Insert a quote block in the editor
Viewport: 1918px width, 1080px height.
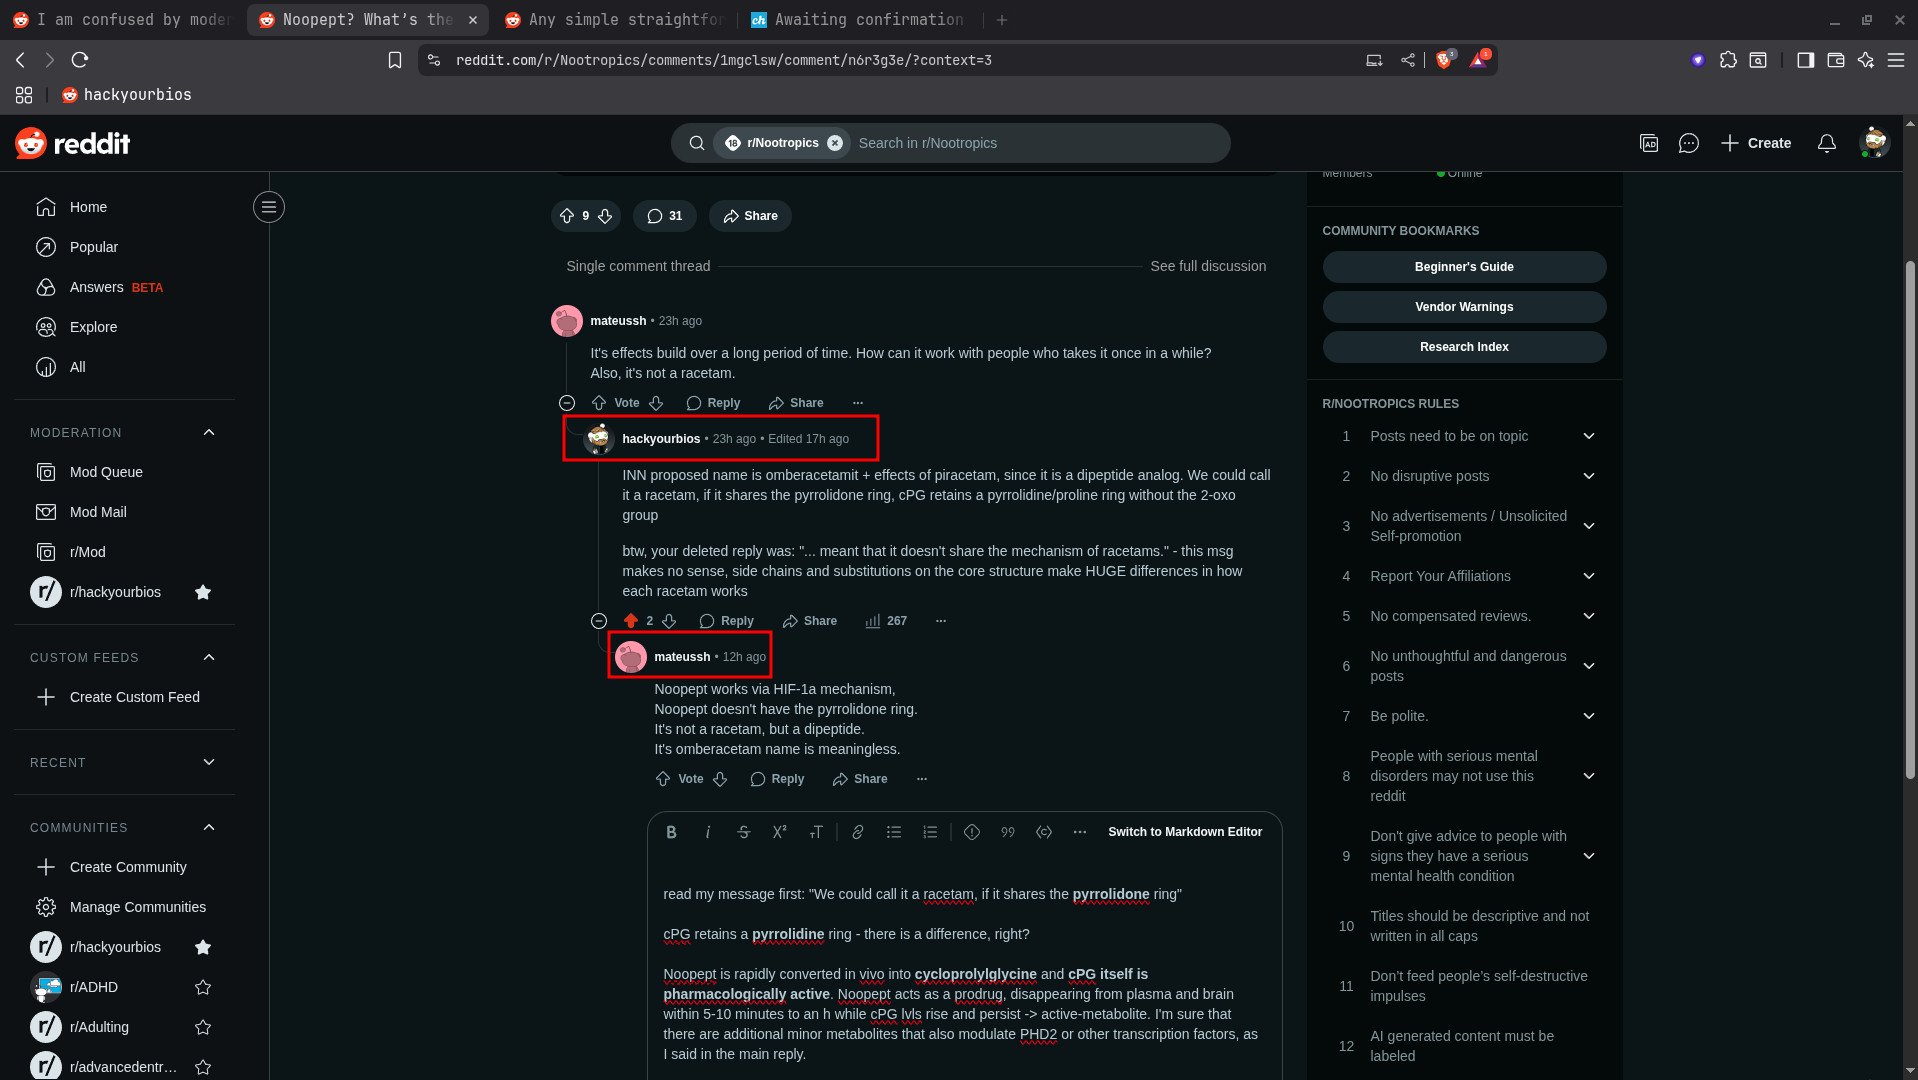1007,832
